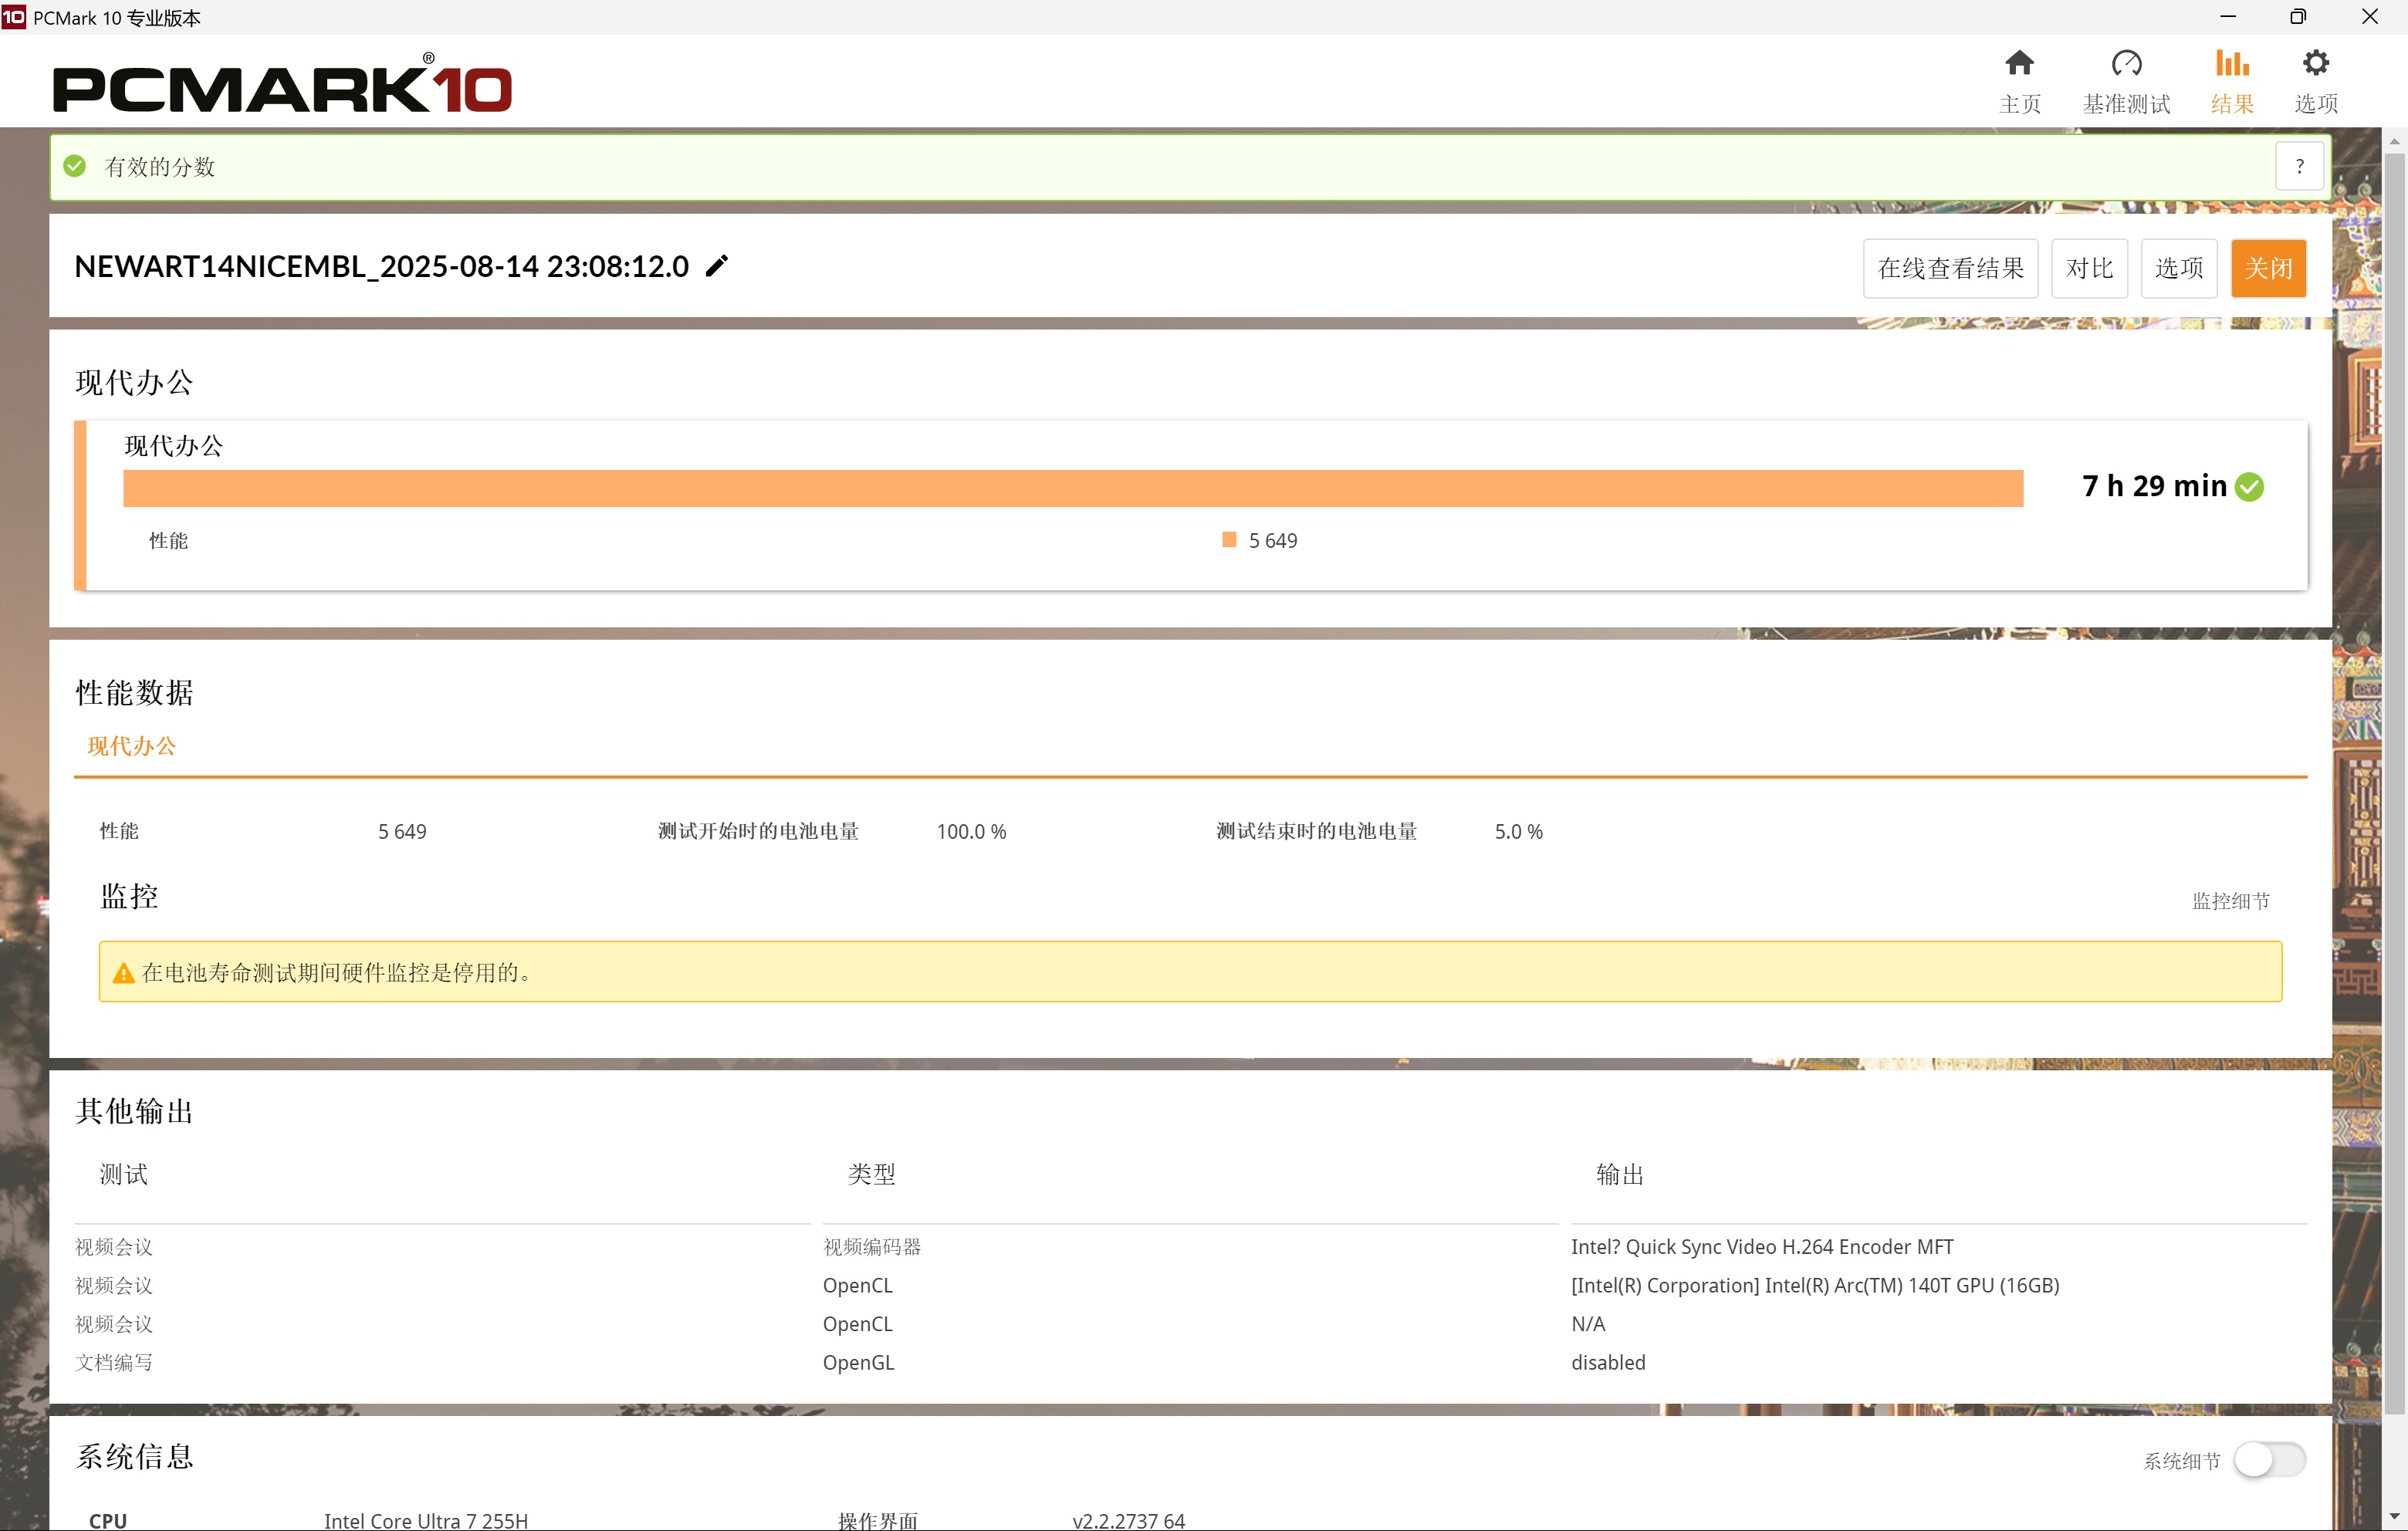
Task: Click the 有效的分数 banner text
Action: click(160, 167)
